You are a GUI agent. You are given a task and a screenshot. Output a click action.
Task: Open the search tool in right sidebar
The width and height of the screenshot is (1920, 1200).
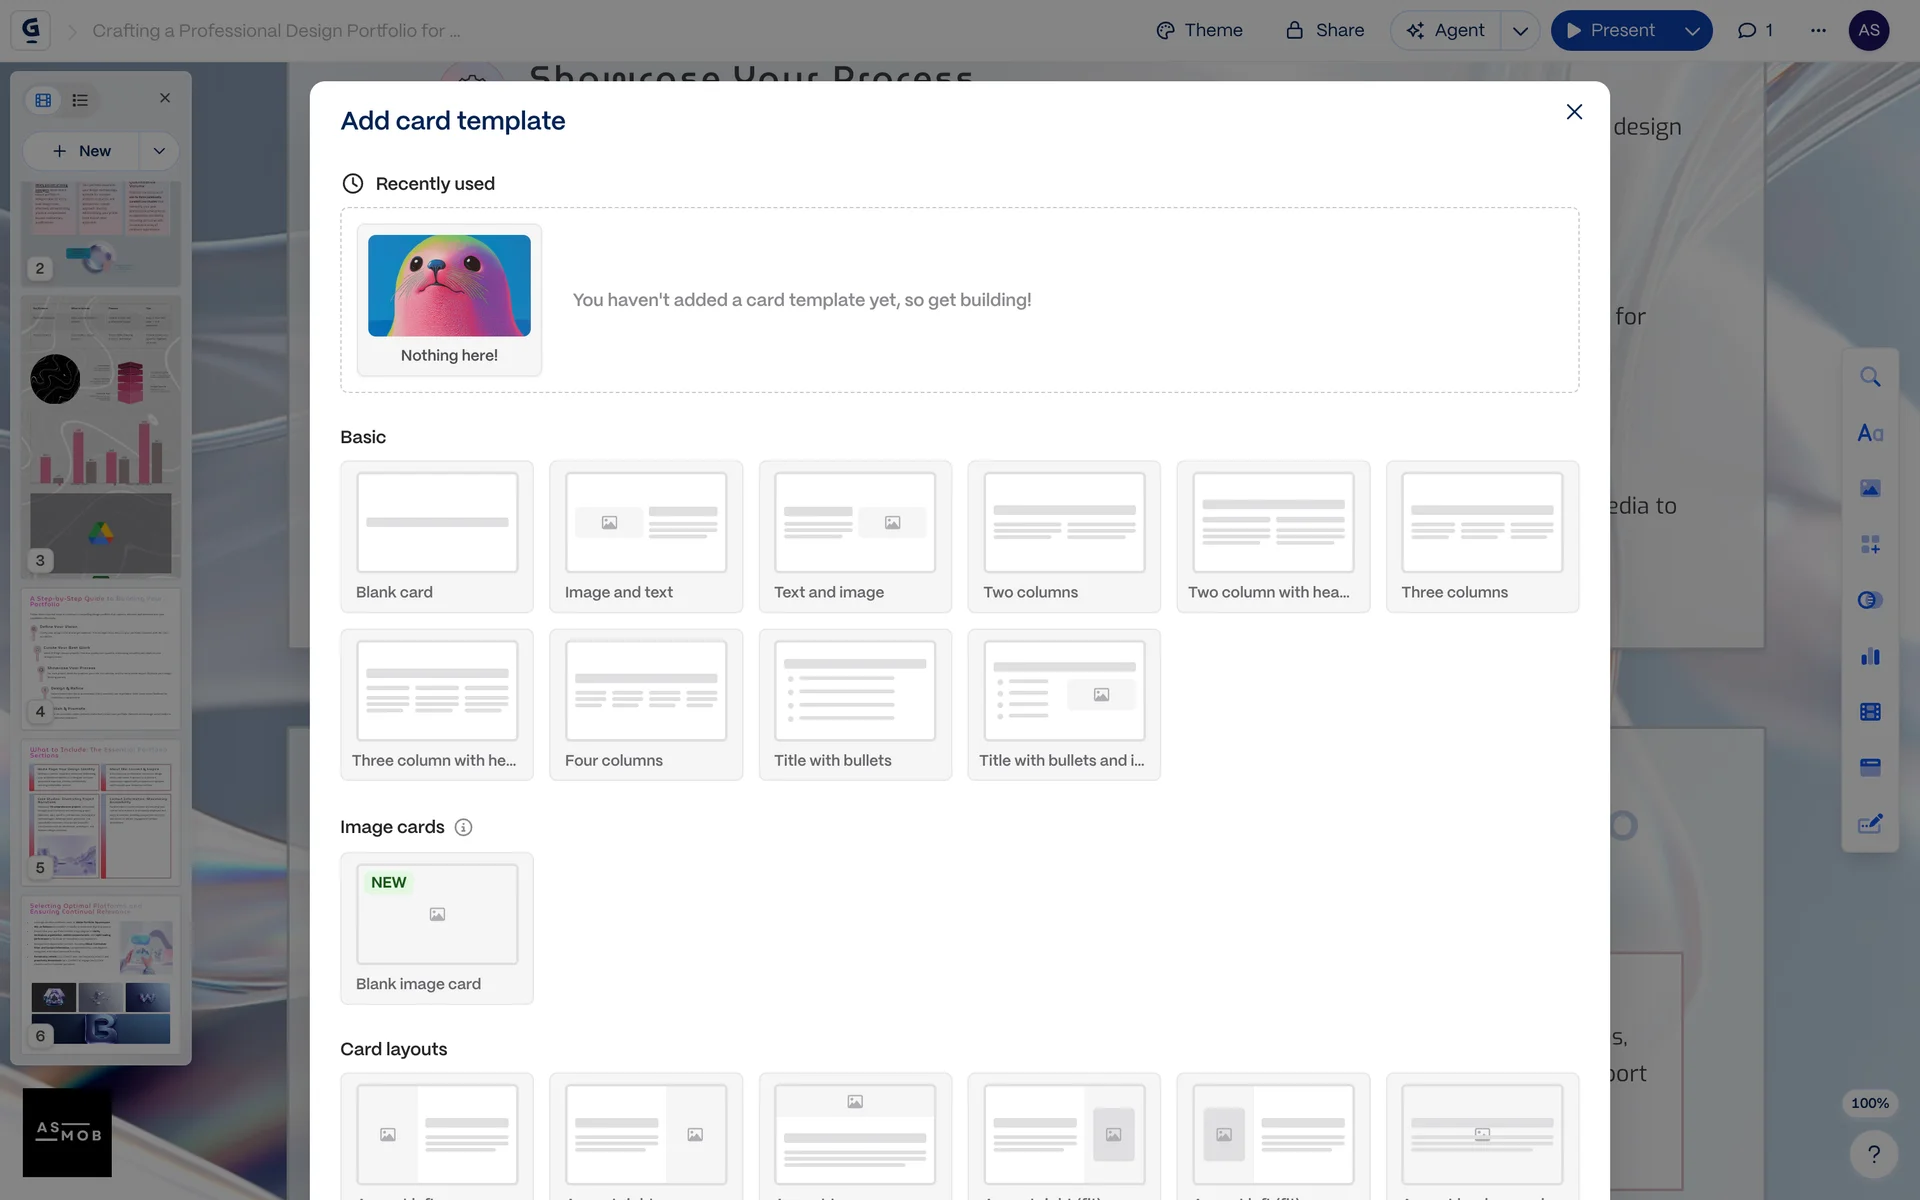pos(1870,377)
